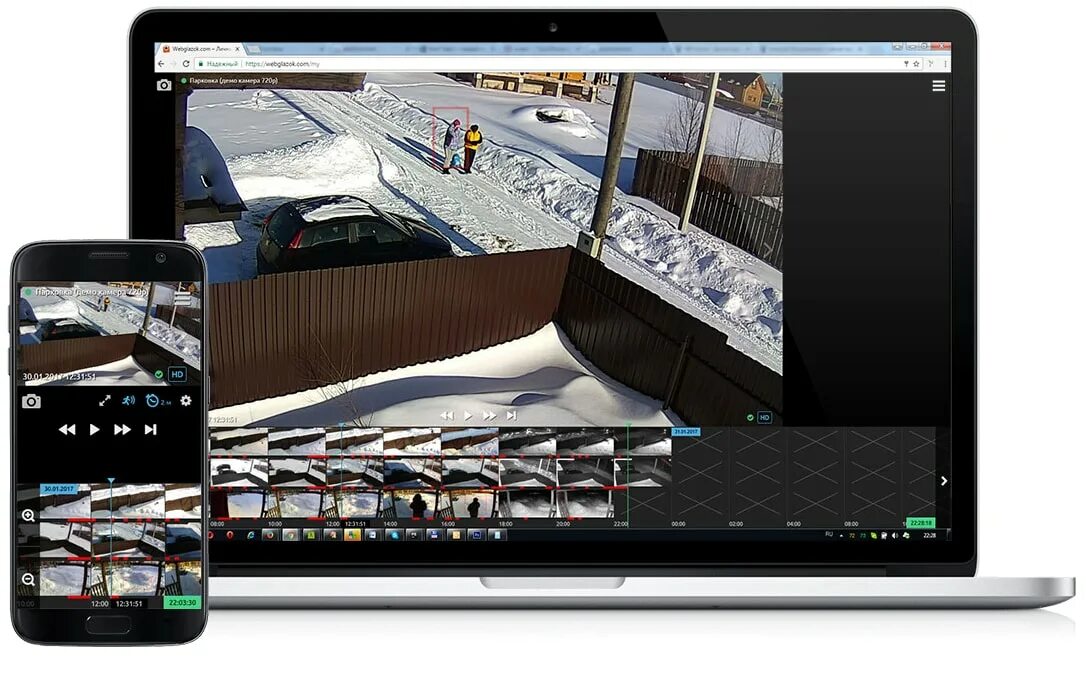1086x674 pixels.
Task: Fast-forward playback on the phone
Action: (x=122, y=429)
